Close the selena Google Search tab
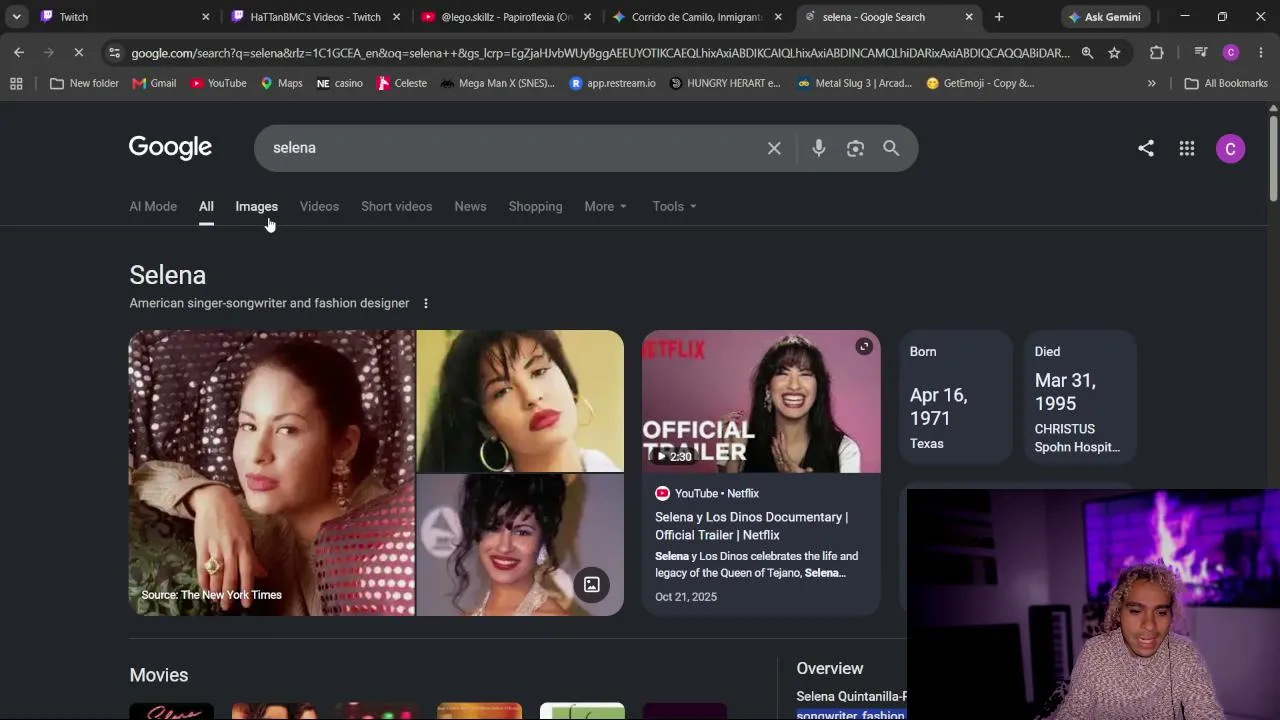Image resolution: width=1280 pixels, height=720 pixels. tap(969, 17)
